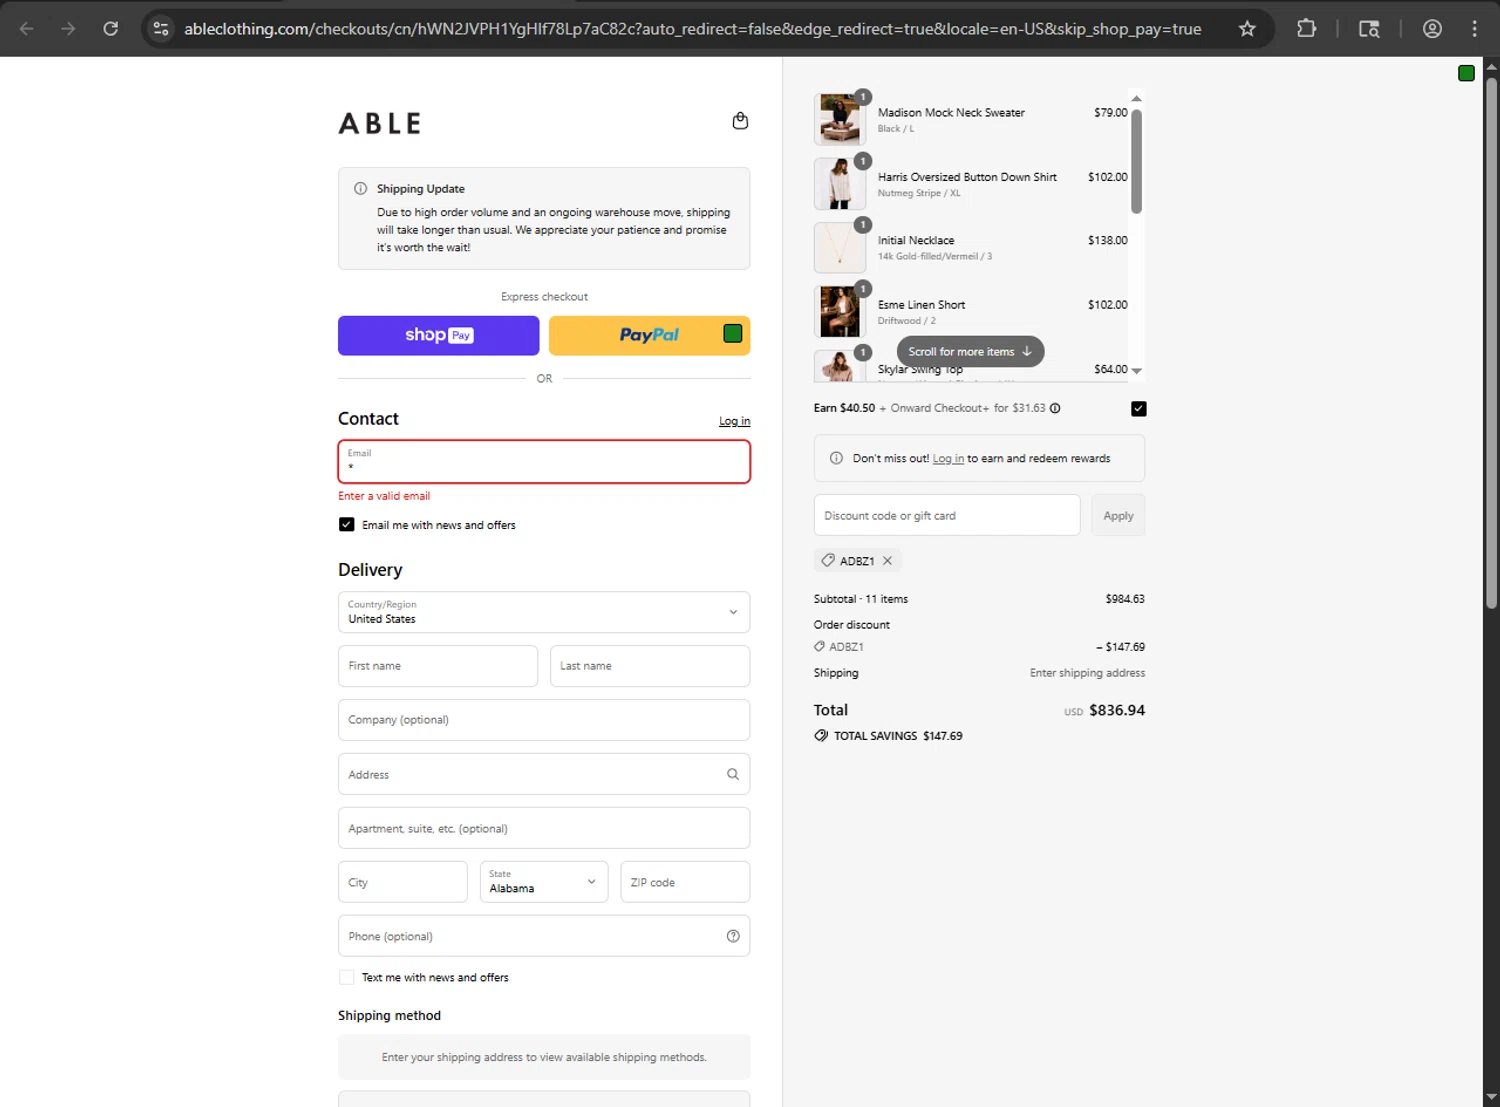Click the Enter a valid email error
The width and height of the screenshot is (1500, 1107).
click(x=384, y=496)
